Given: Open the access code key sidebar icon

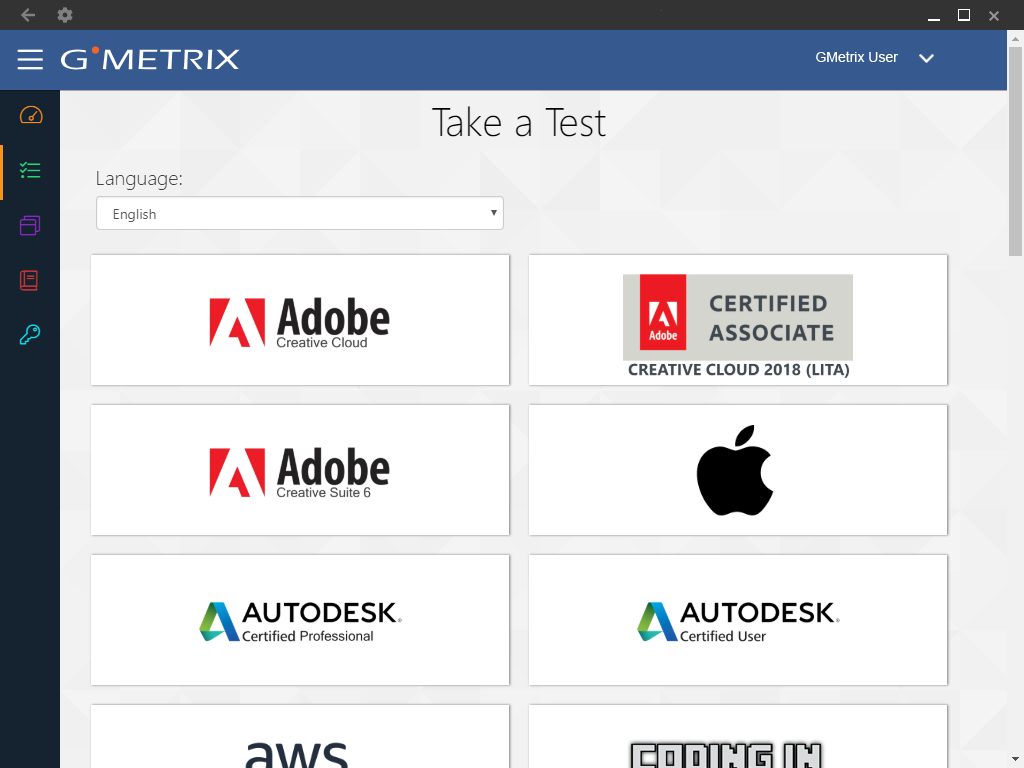Looking at the screenshot, I should pyautogui.click(x=30, y=335).
